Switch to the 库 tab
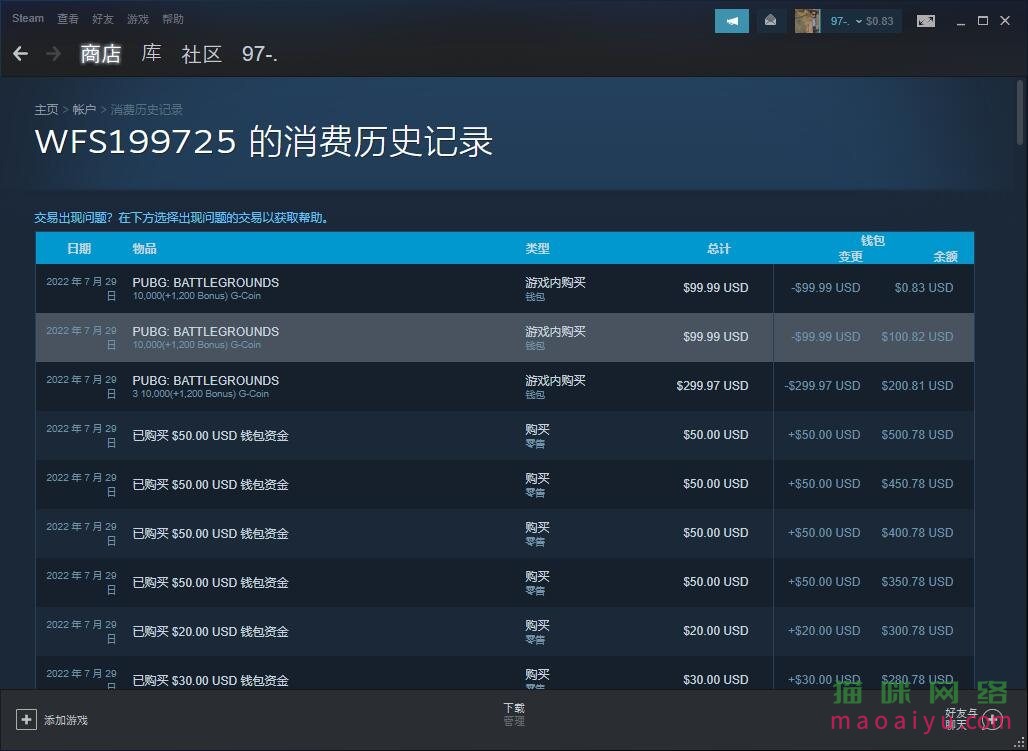 click(x=150, y=54)
